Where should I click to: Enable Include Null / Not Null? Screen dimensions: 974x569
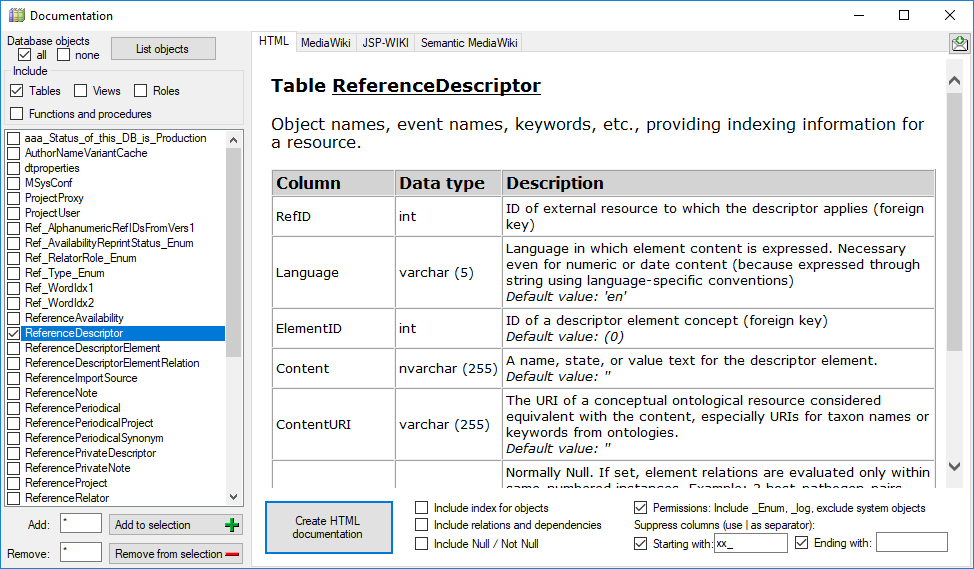[x=421, y=544]
